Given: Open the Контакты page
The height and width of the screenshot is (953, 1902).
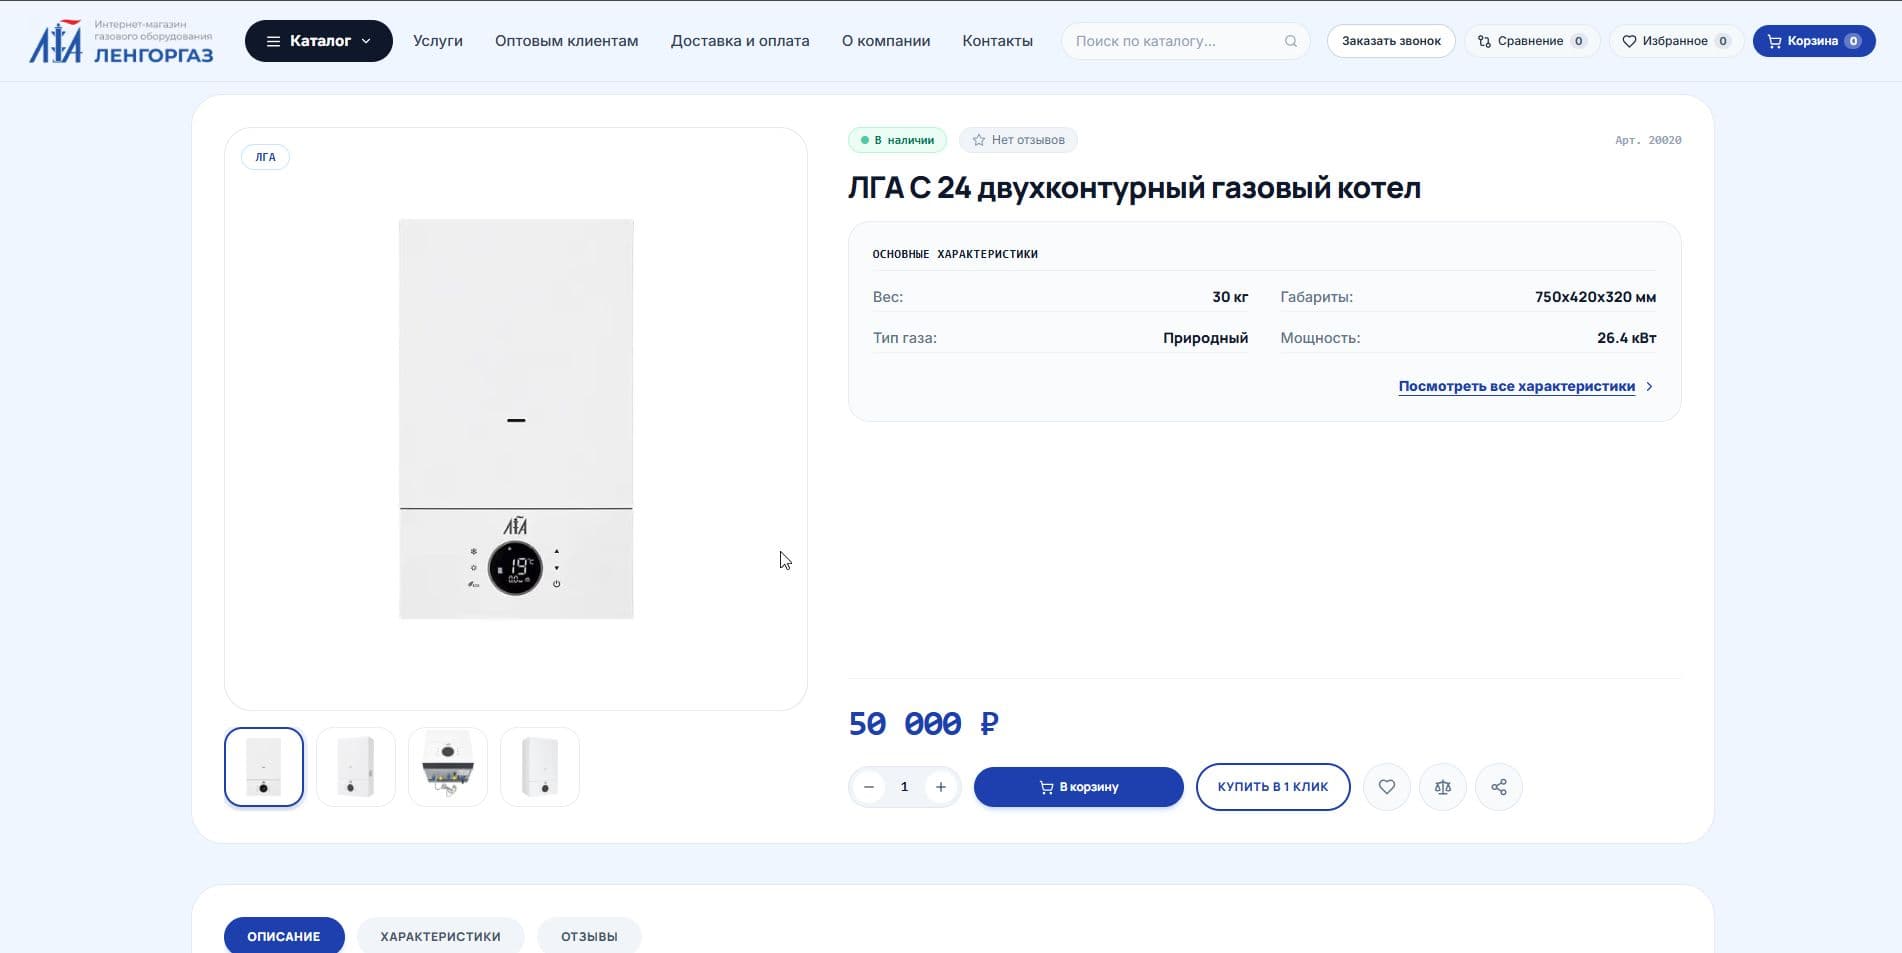Looking at the screenshot, I should coord(997,41).
